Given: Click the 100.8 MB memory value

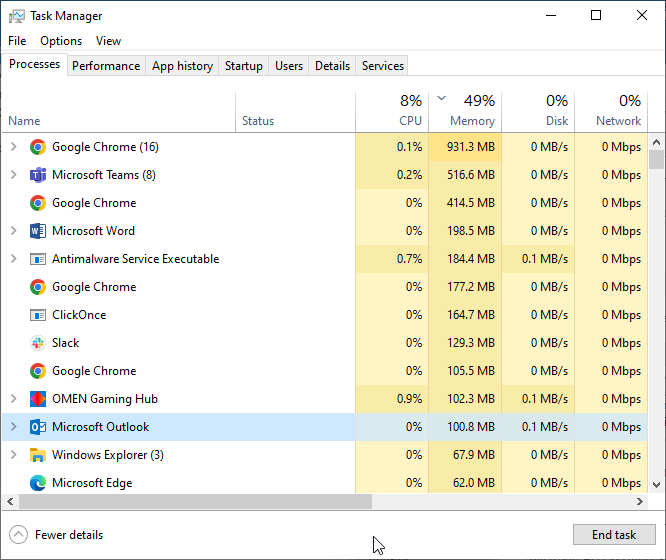Looking at the screenshot, I should 471,427.
